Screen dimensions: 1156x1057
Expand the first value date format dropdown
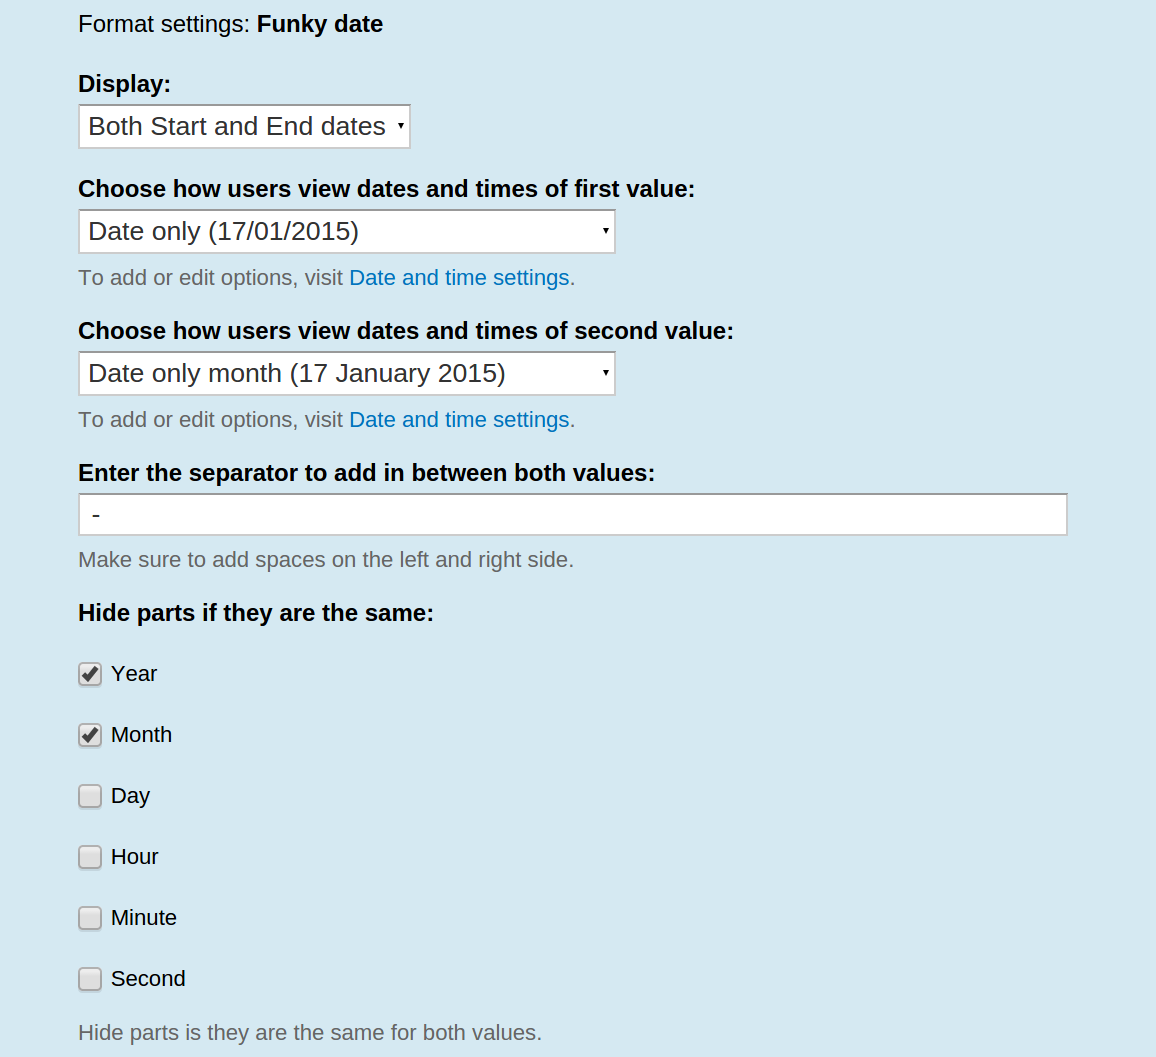[x=346, y=232]
